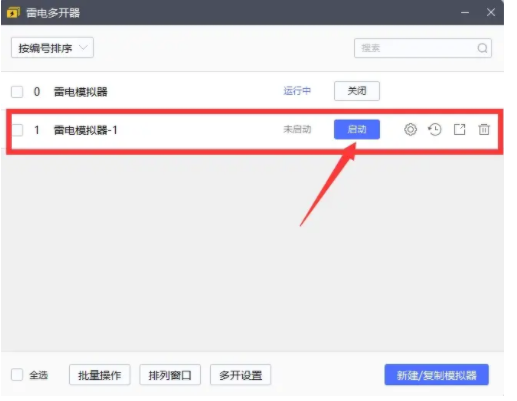Enable the 全选 select-all checkbox

click(17, 375)
